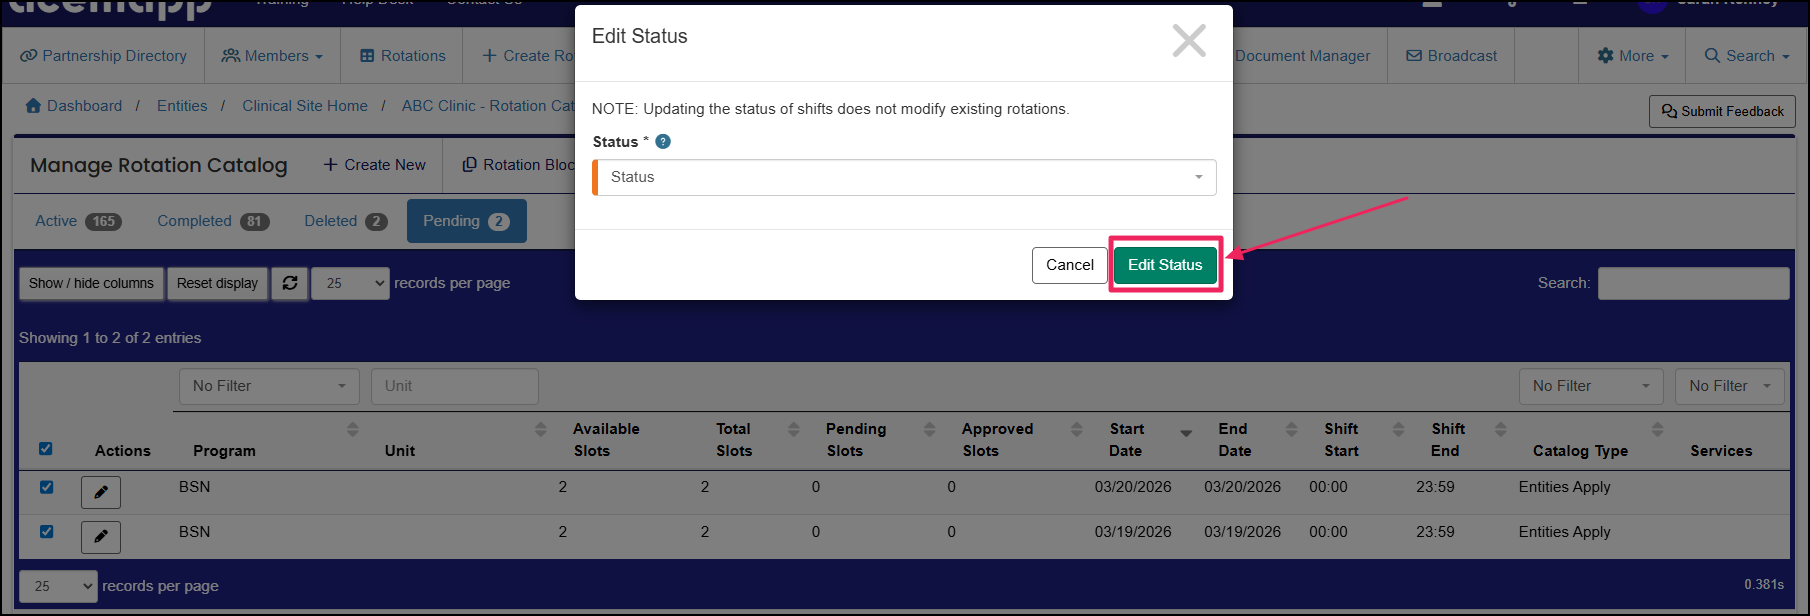Select the Pending tab
The height and width of the screenshot is (616, 1810).
(466, 221)
